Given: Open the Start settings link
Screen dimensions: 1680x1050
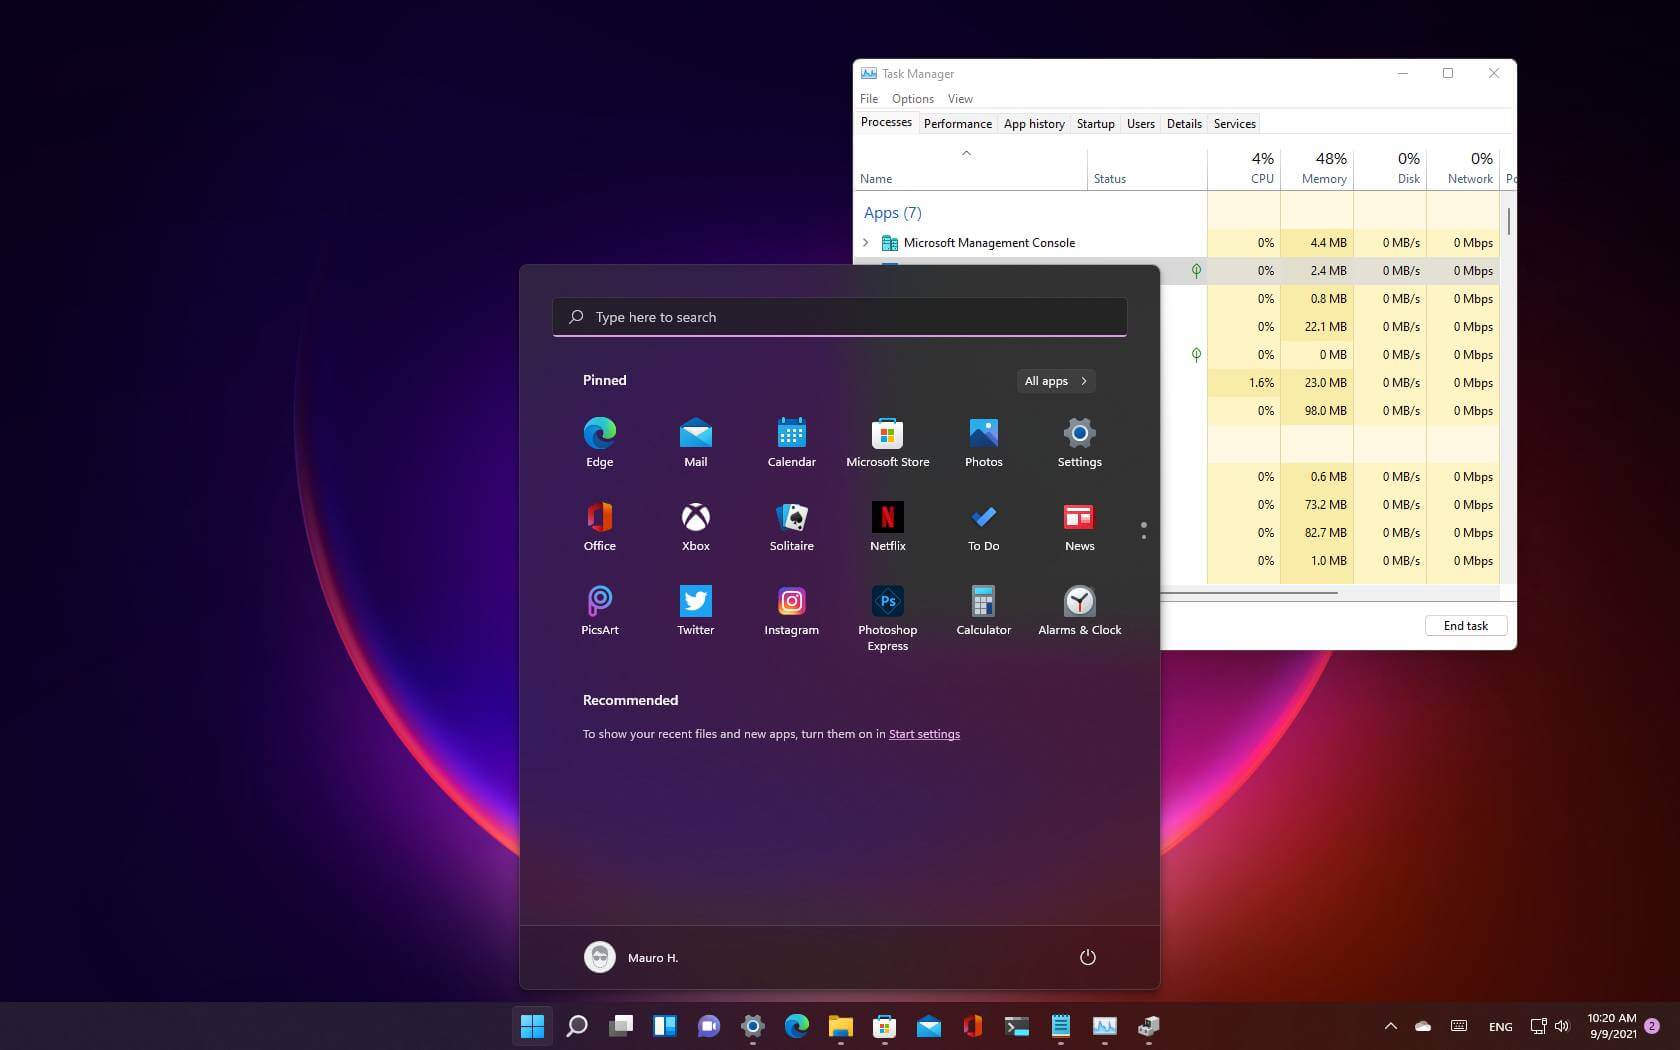Looking at the screenshot, I should click(x=924, y=734).
